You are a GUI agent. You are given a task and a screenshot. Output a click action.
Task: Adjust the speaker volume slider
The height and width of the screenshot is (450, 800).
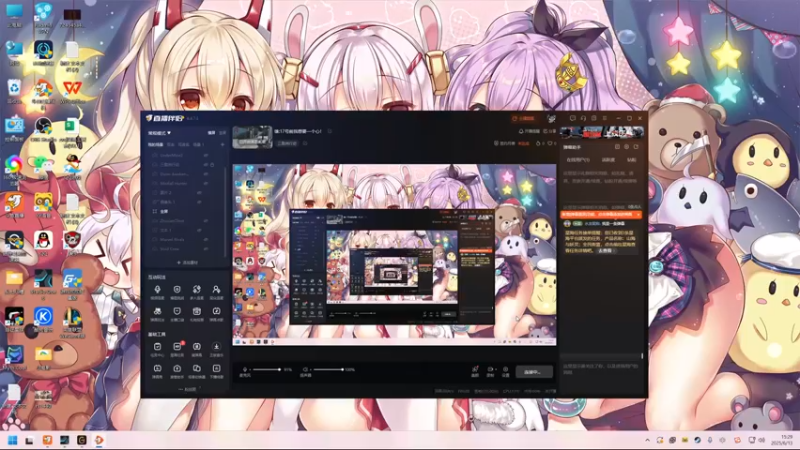tap(328, 369)
